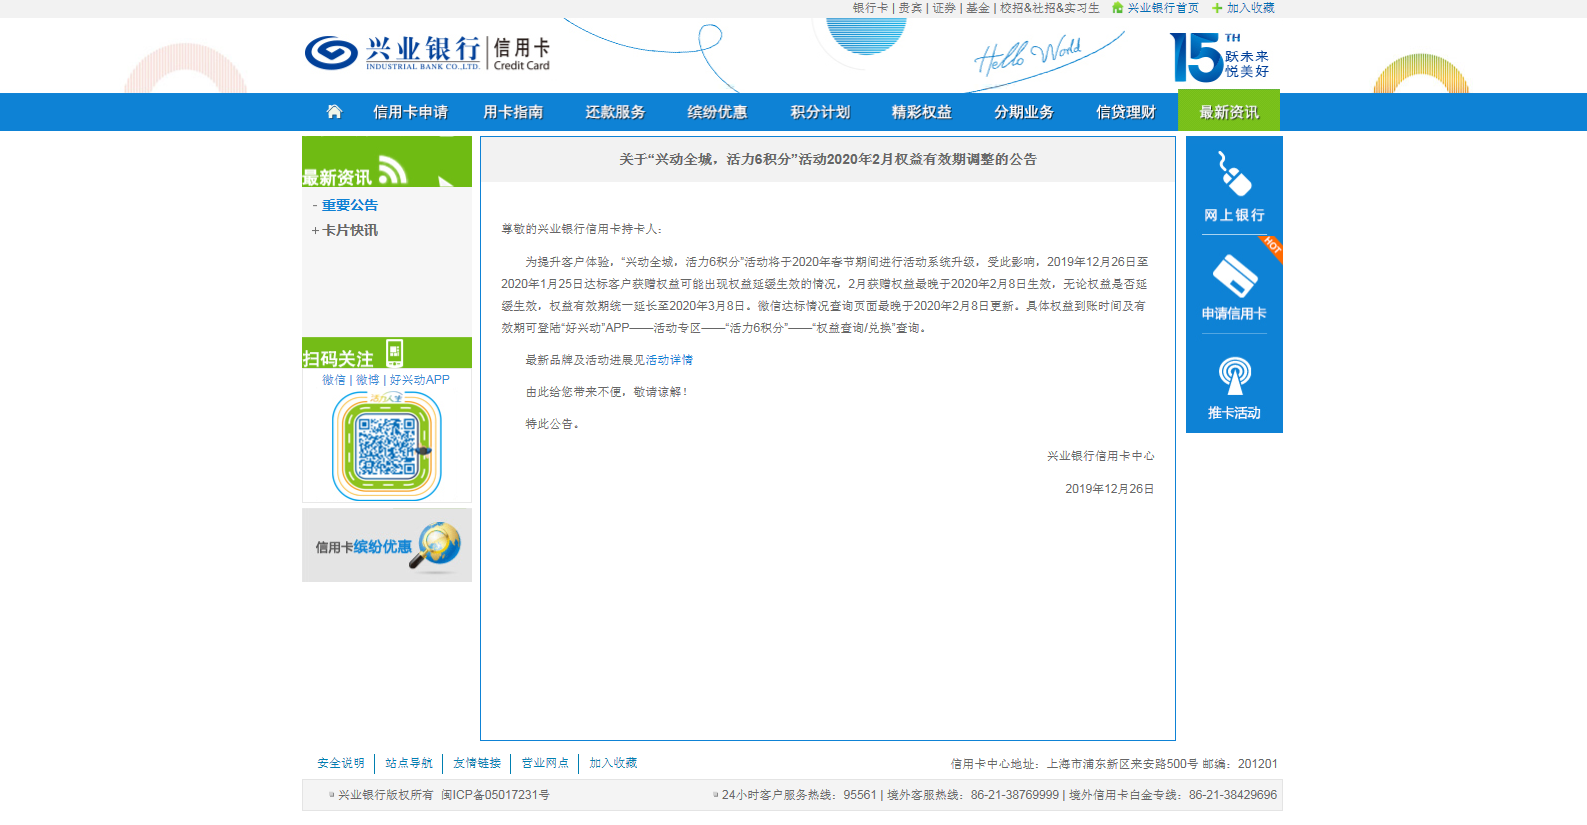Click the home icon in navigation bar
The height and width of the screenshot is (825, 1587).
pos(334,111)
